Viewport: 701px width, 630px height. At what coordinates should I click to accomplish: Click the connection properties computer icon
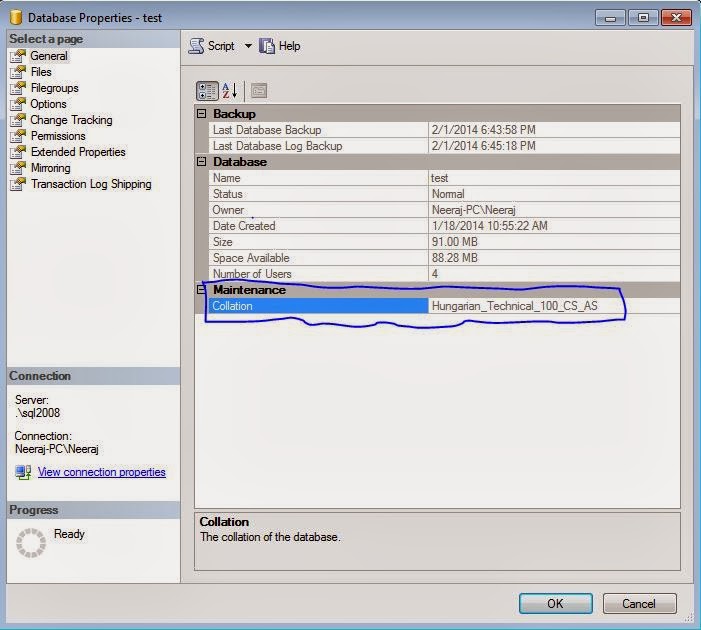(x=23, y=472)
